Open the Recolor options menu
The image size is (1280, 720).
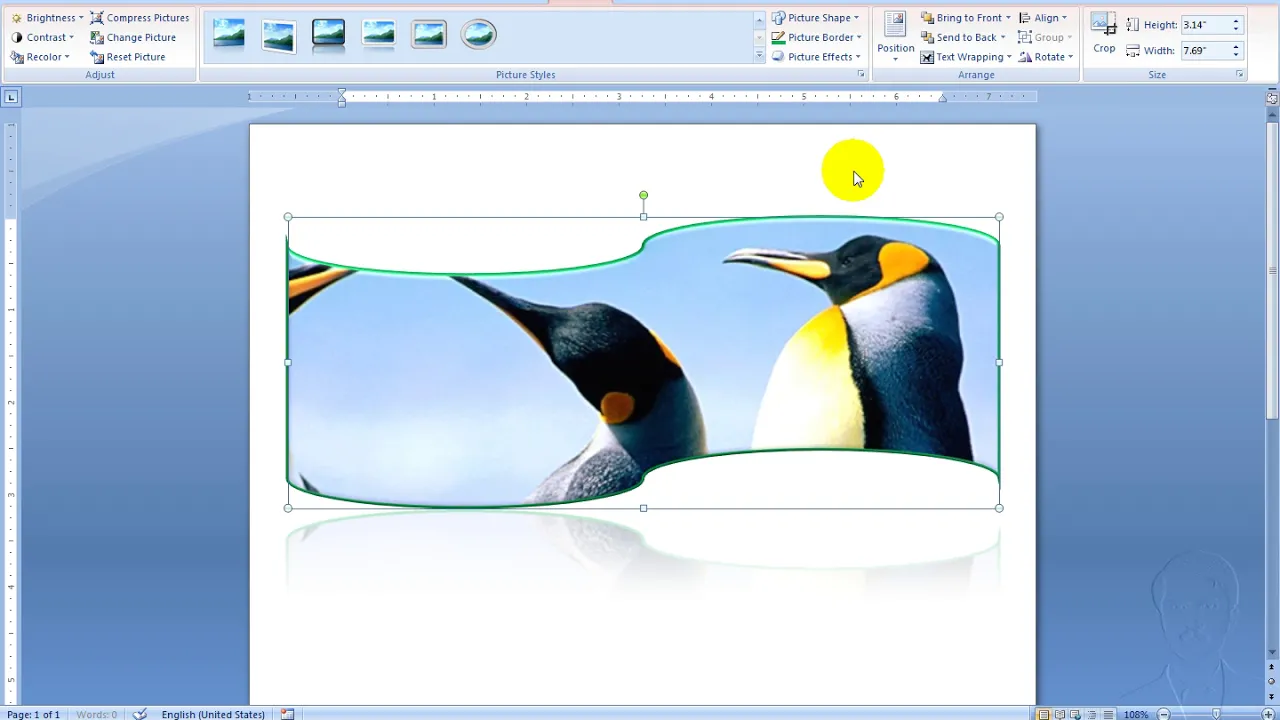pos(40,57)
